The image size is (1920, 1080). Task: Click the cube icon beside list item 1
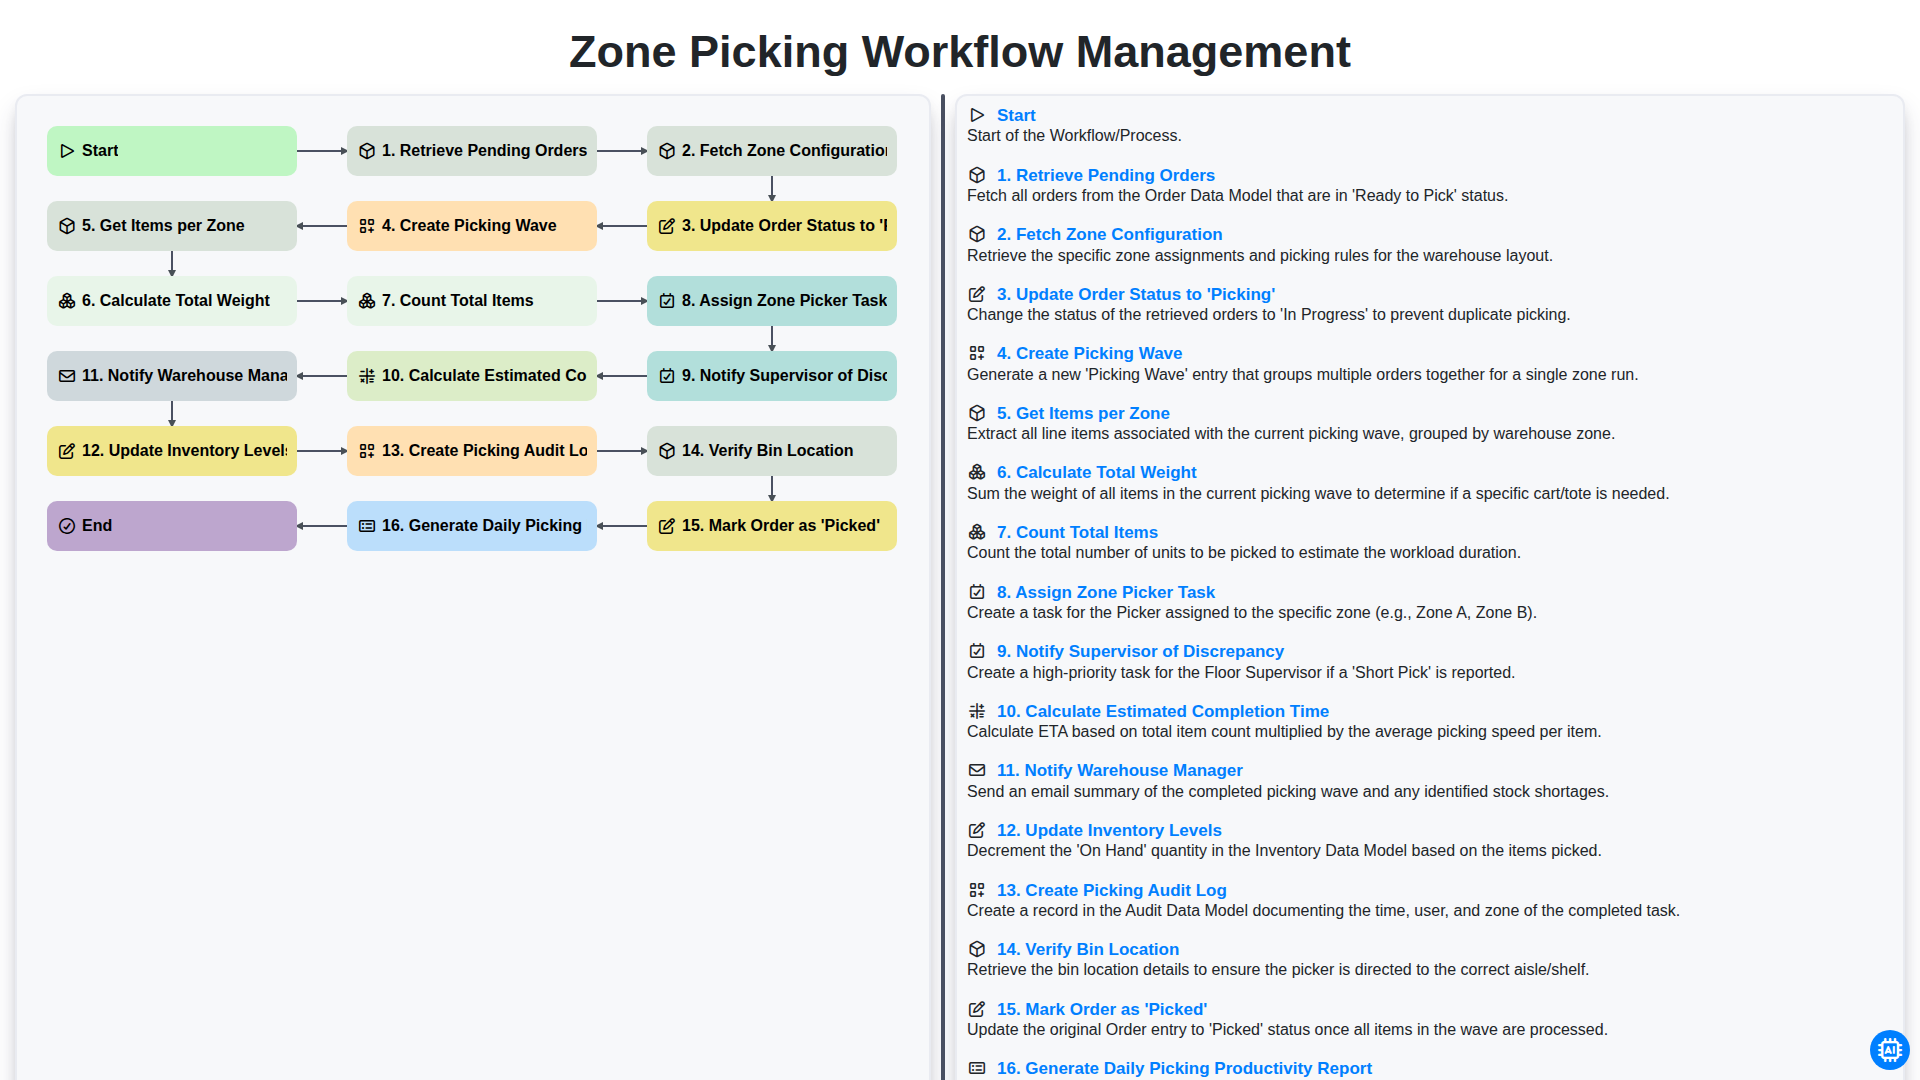977,175
